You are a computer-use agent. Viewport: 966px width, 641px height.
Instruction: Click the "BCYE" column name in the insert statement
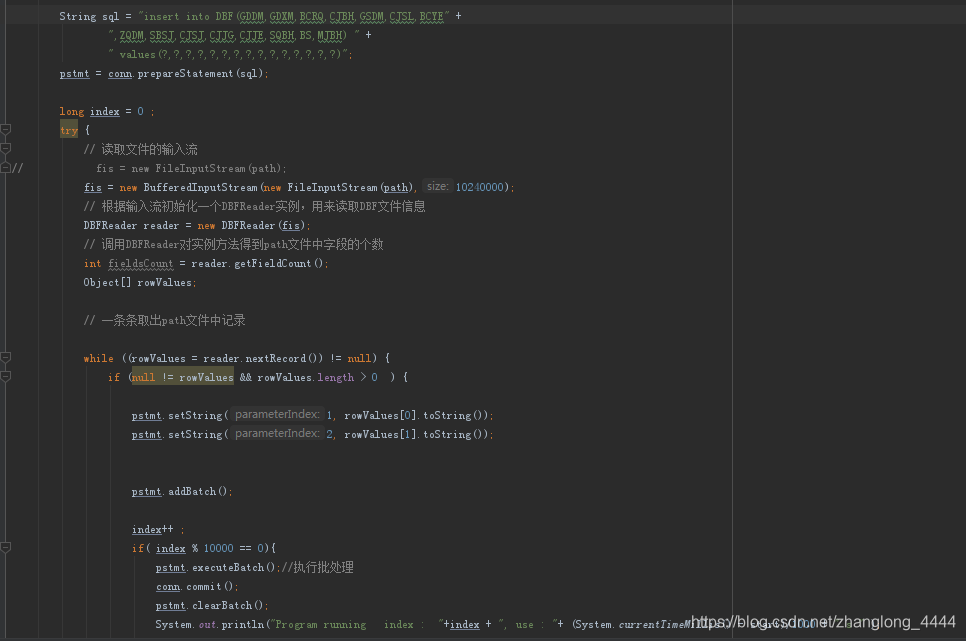pos(430,15)
